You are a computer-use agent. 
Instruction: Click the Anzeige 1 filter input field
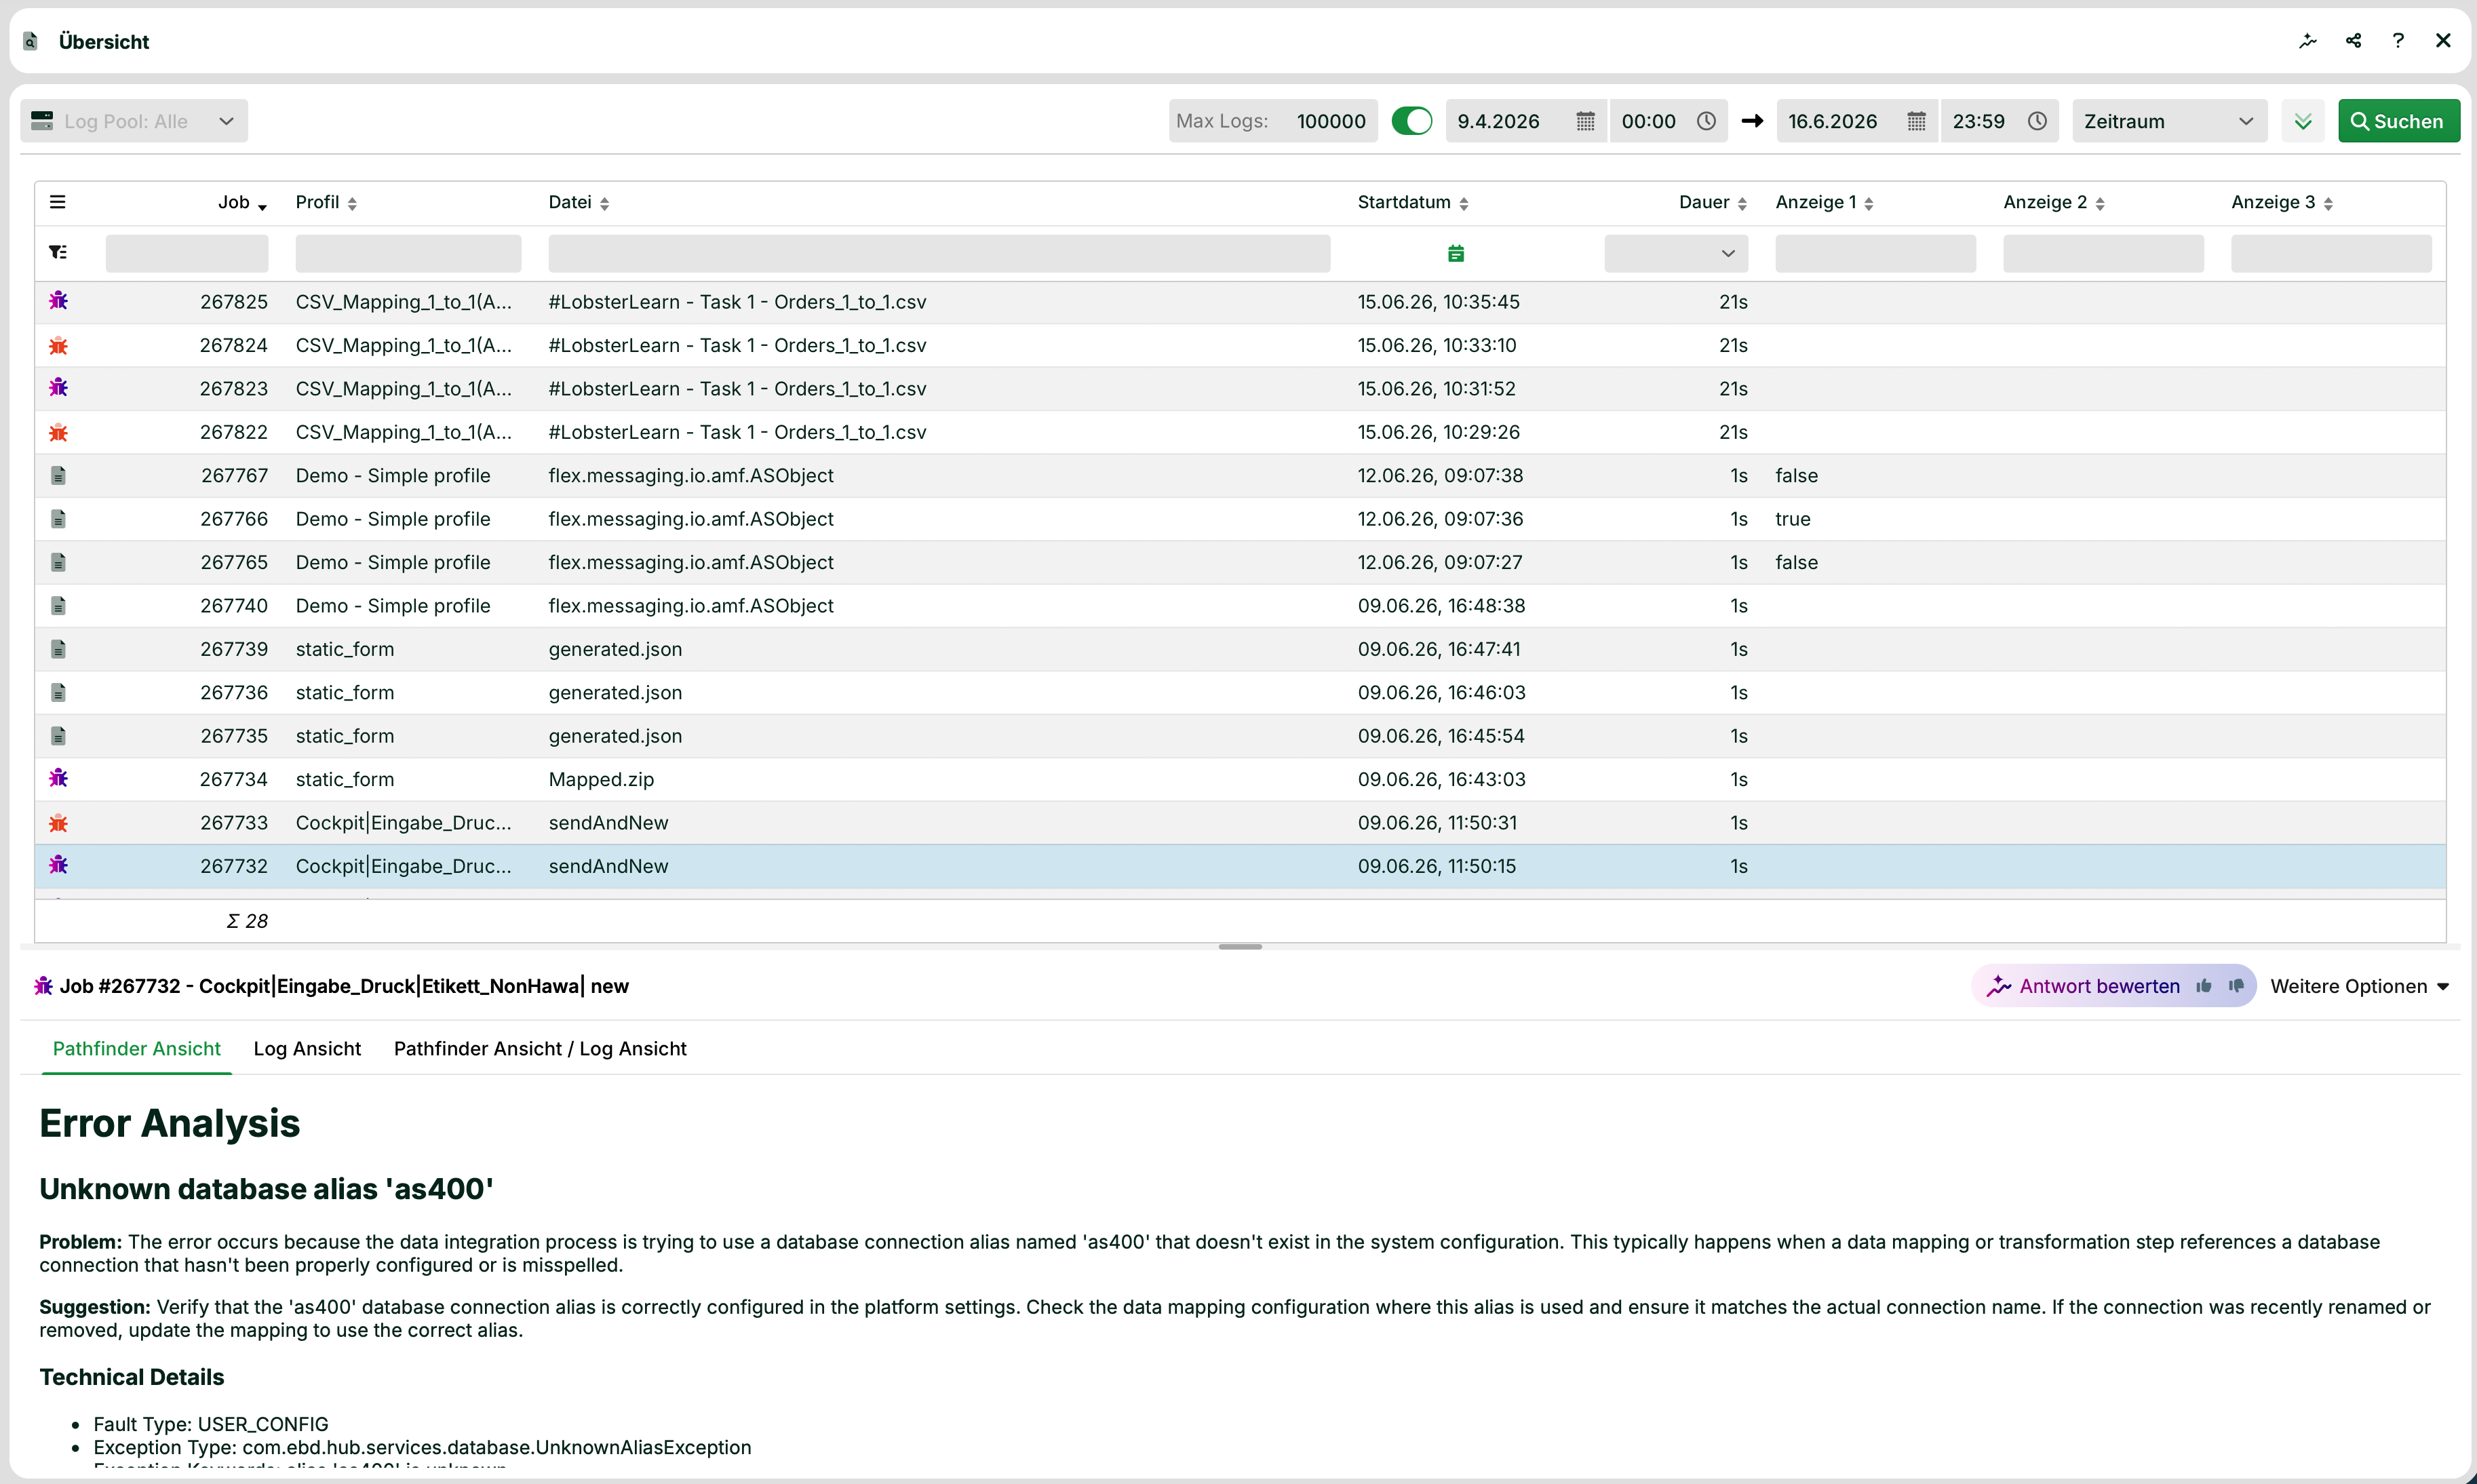click(1875, 253)
